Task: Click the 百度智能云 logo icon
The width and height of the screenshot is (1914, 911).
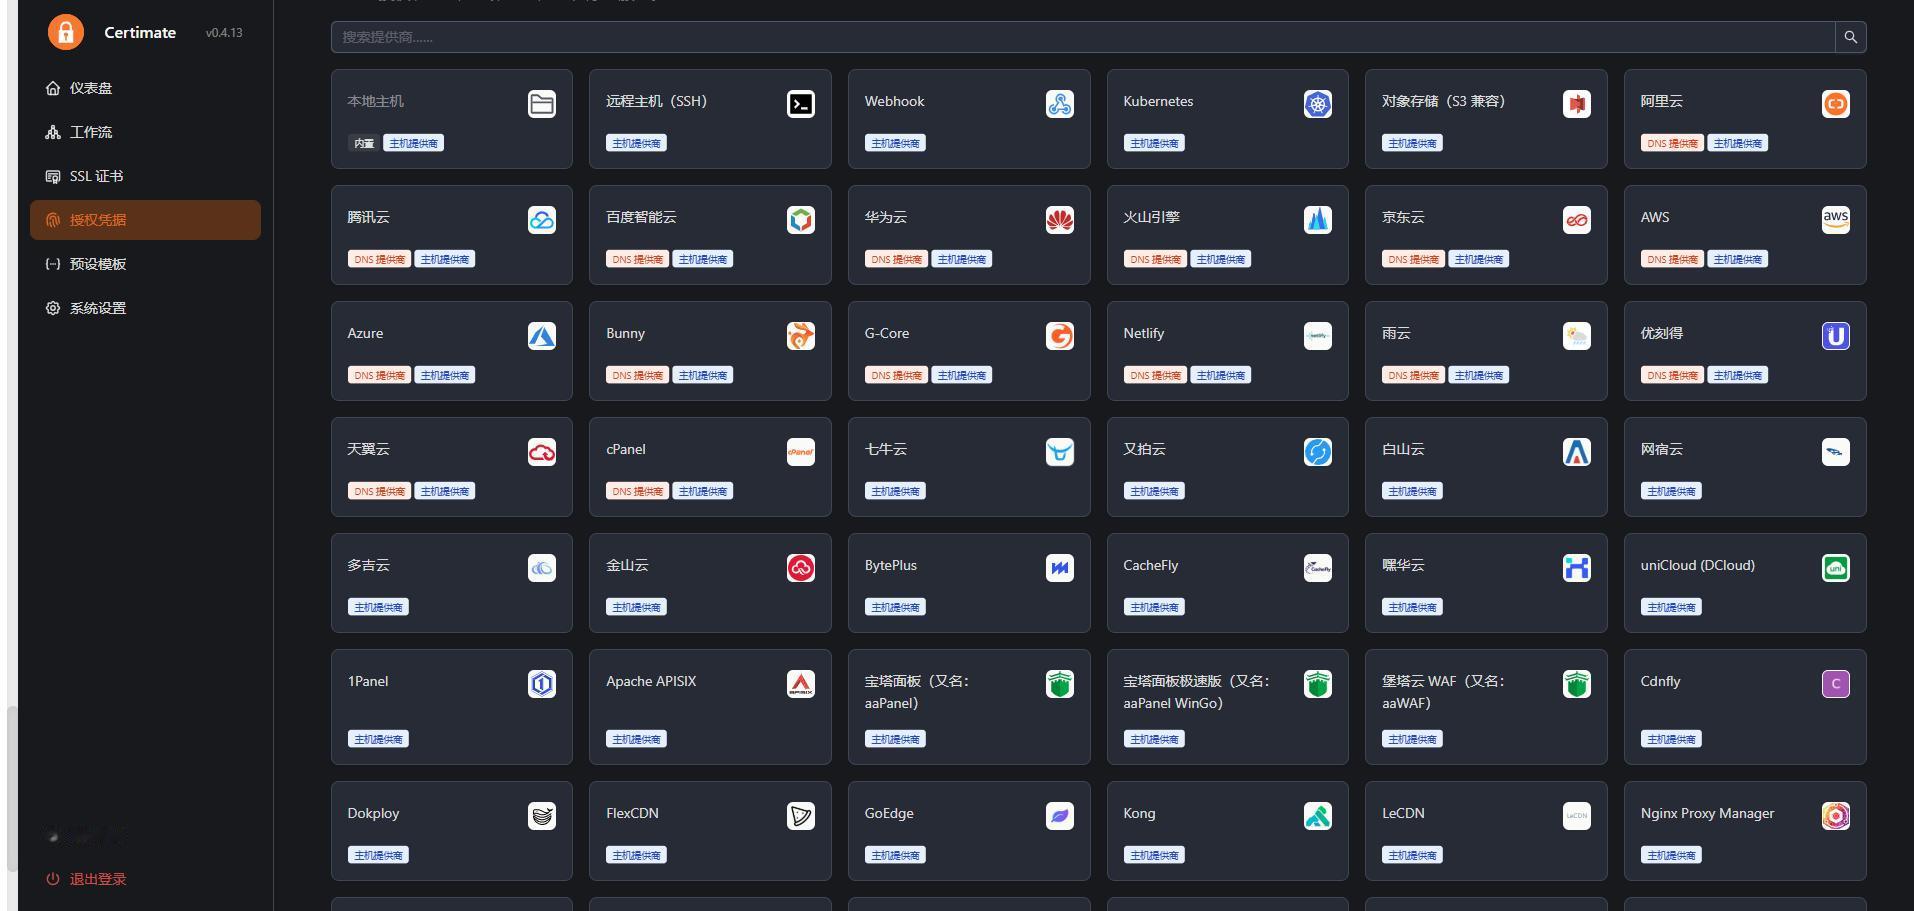Action: coord(800,220)
